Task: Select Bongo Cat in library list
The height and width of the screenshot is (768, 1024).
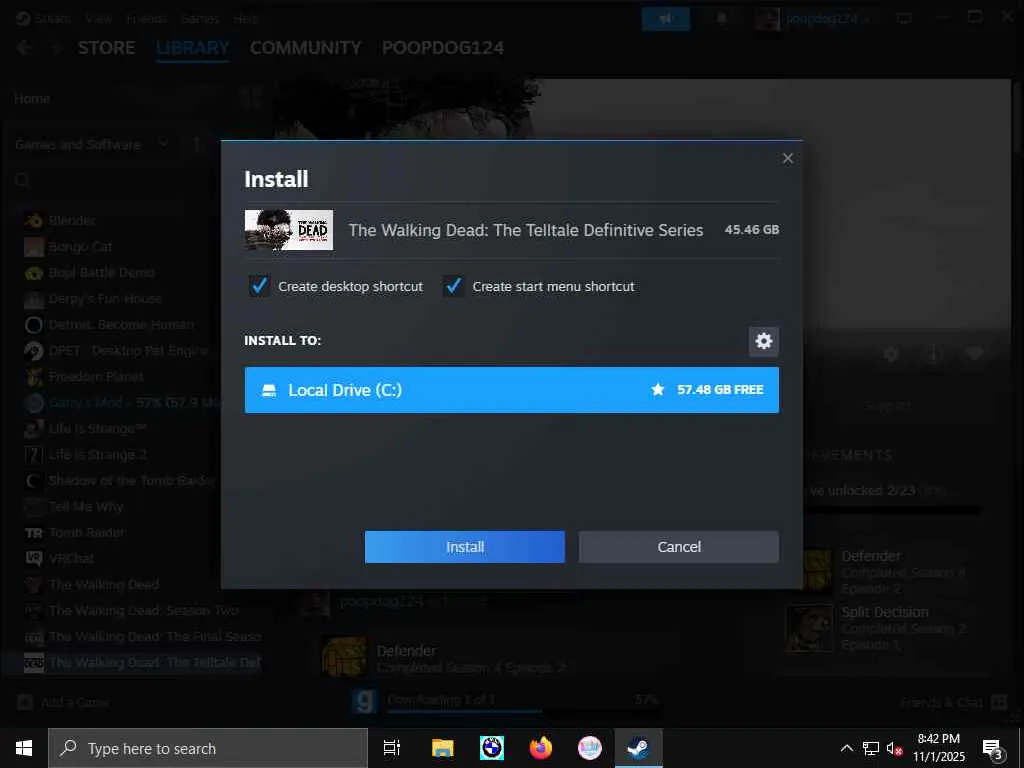Action: [80, 247]
